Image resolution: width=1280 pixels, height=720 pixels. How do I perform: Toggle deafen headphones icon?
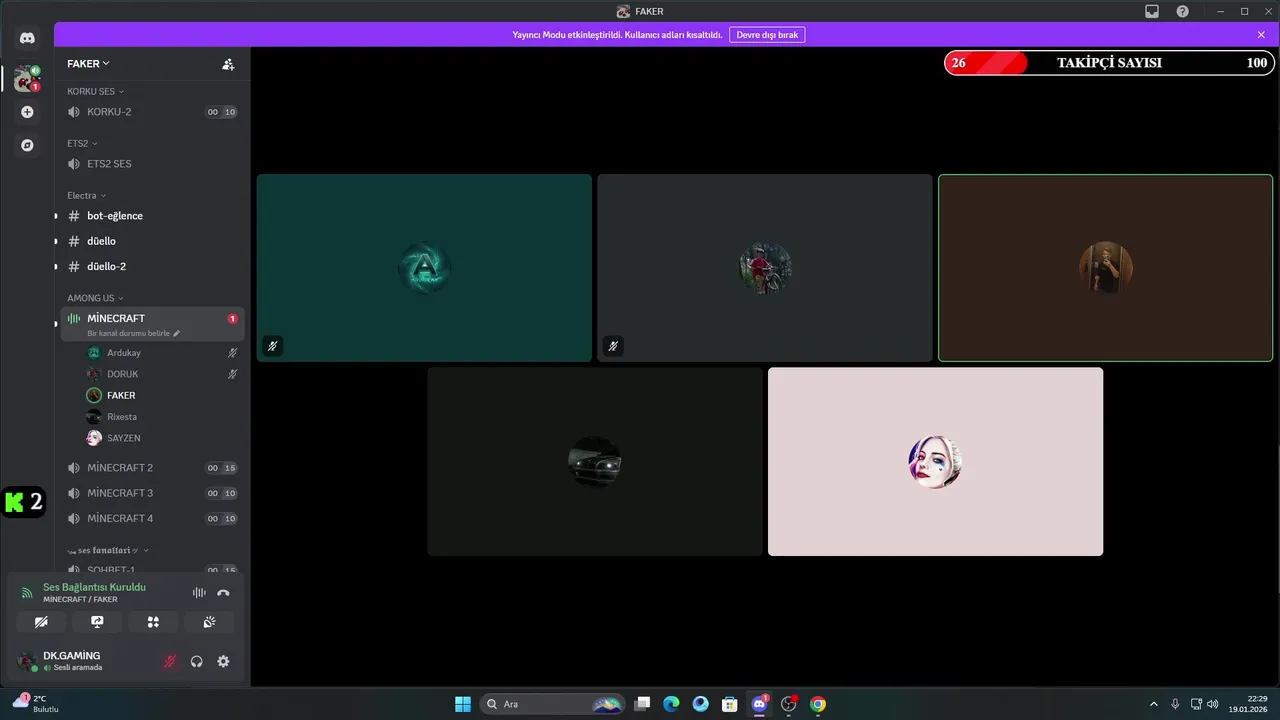pos(197,661)
